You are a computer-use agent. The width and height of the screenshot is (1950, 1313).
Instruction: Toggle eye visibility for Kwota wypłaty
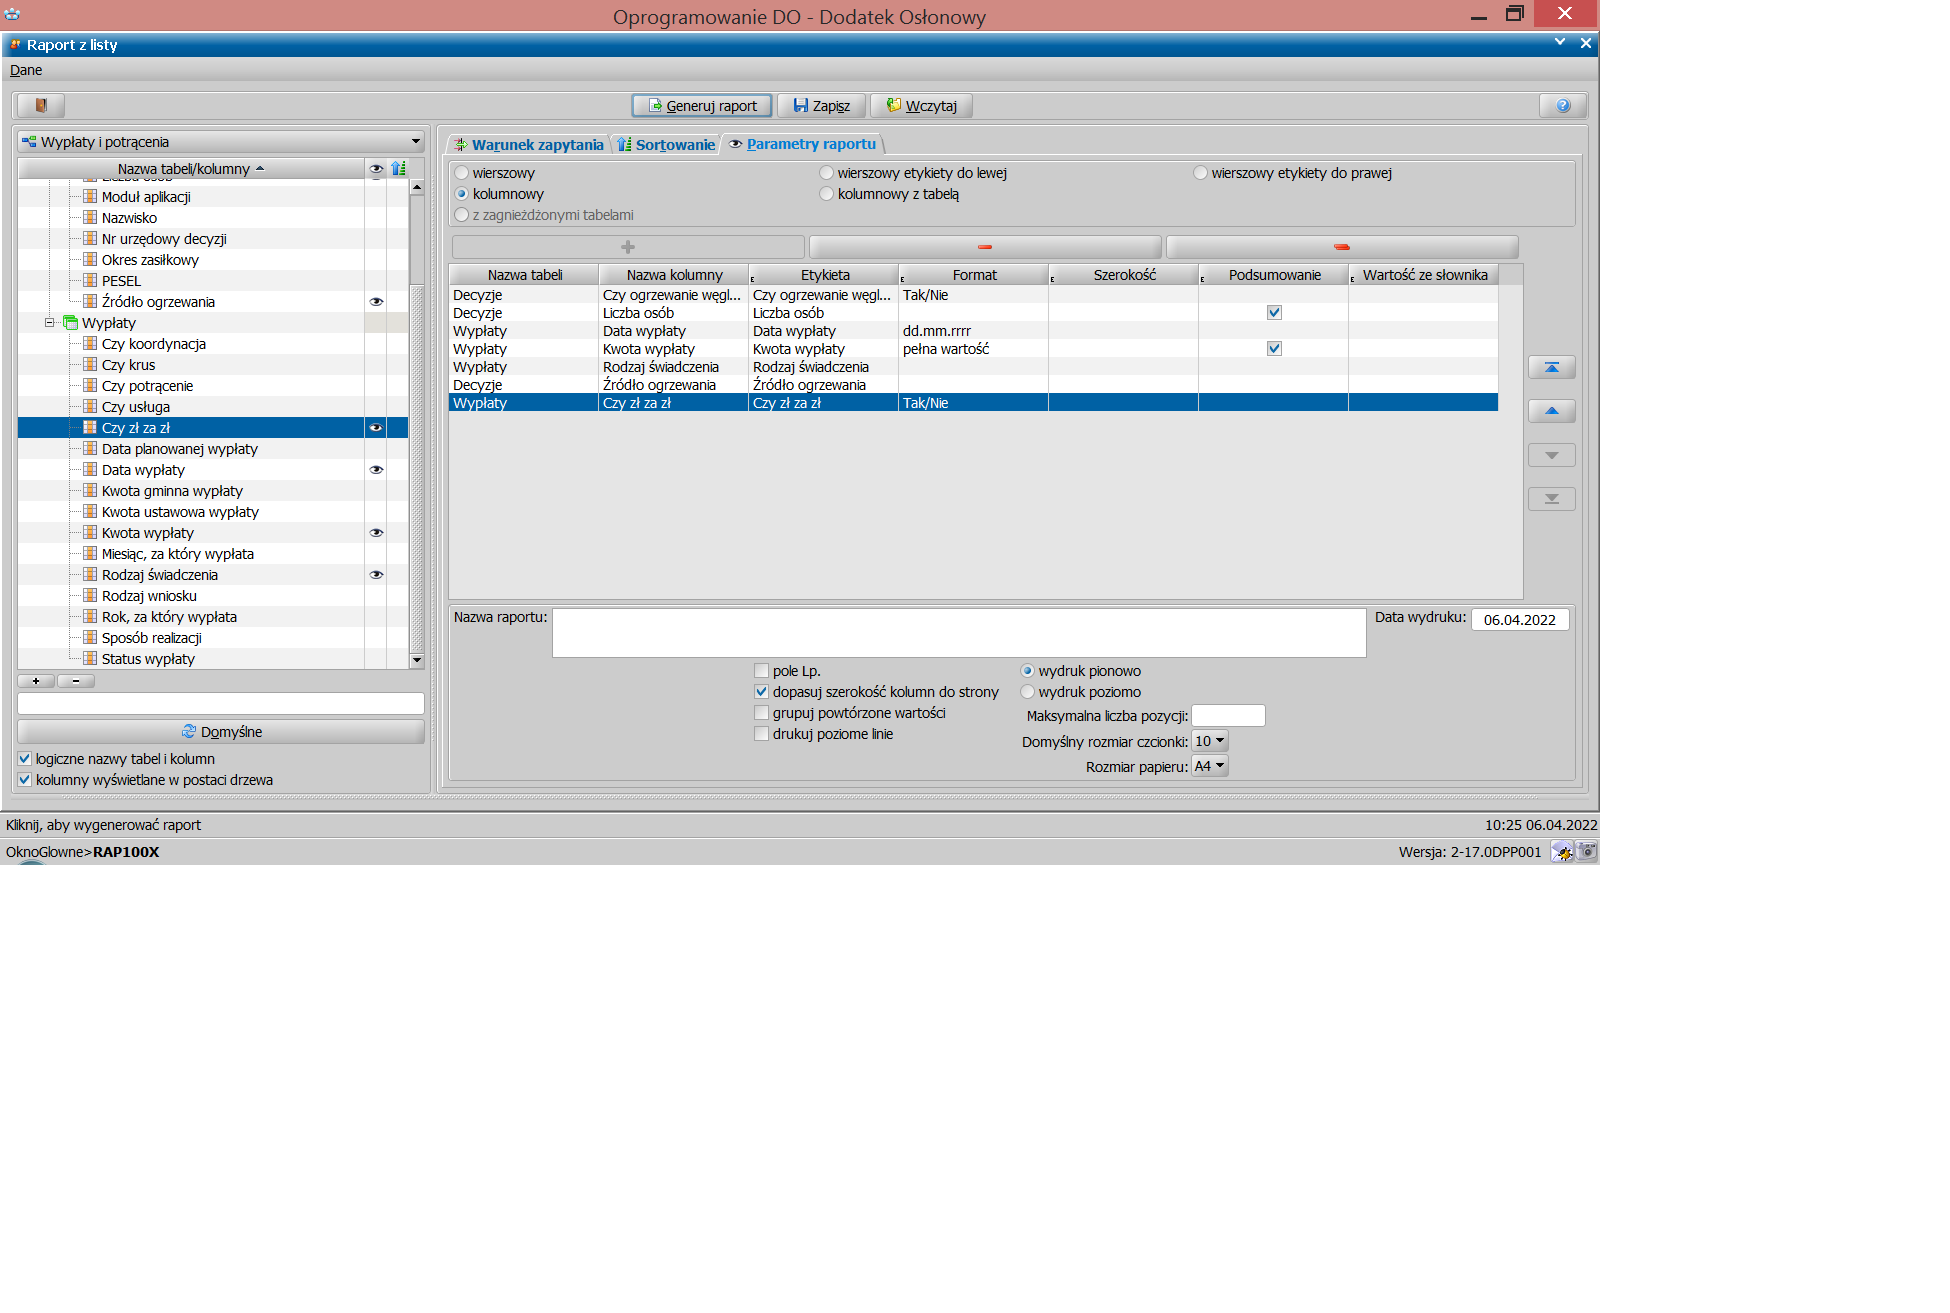376,533
